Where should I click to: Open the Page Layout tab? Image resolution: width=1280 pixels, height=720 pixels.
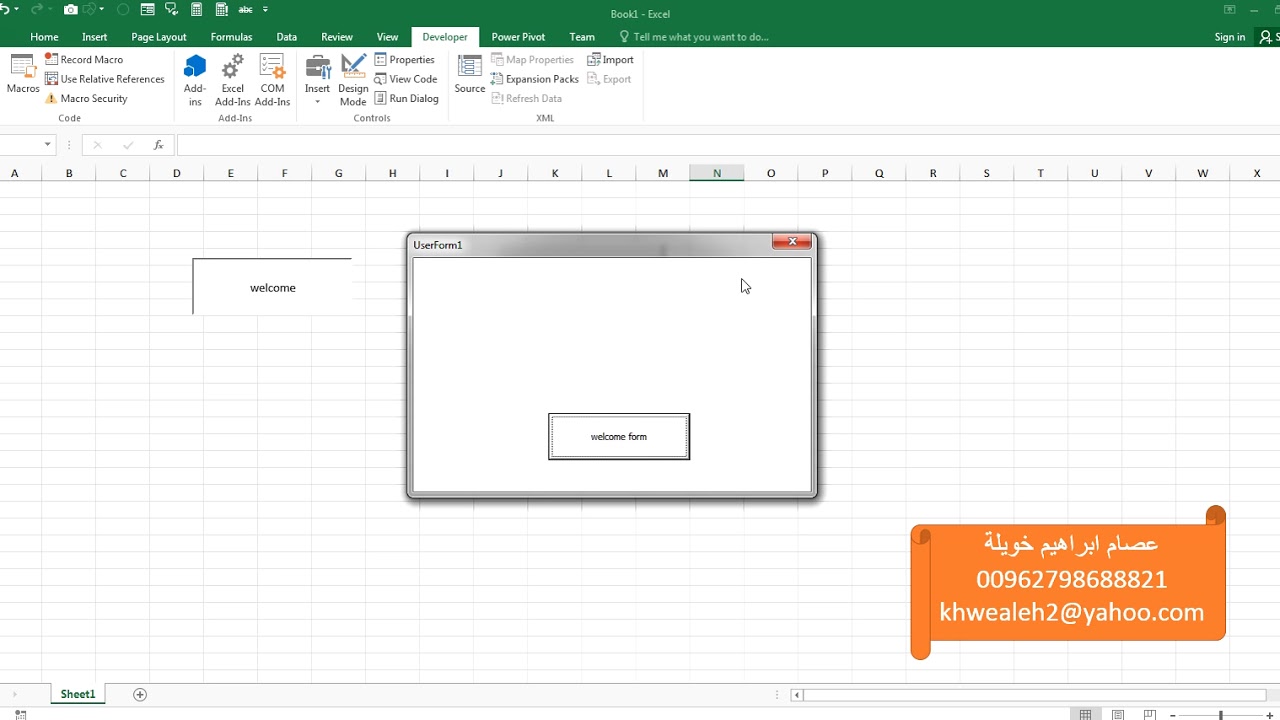(x=159, y=37)
